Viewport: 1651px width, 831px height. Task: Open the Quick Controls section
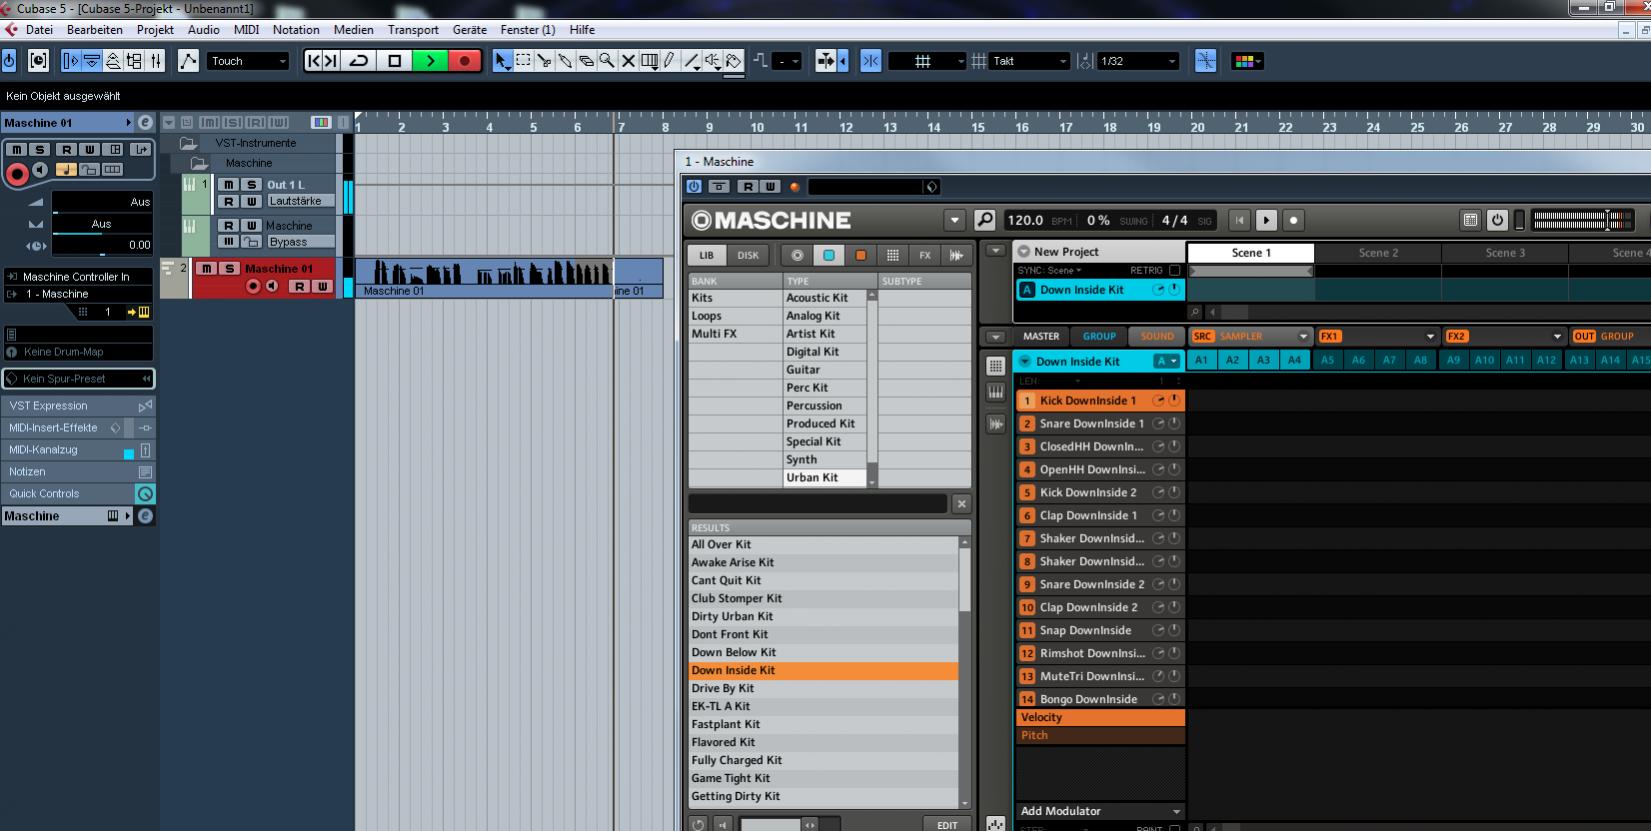point(78,494)
